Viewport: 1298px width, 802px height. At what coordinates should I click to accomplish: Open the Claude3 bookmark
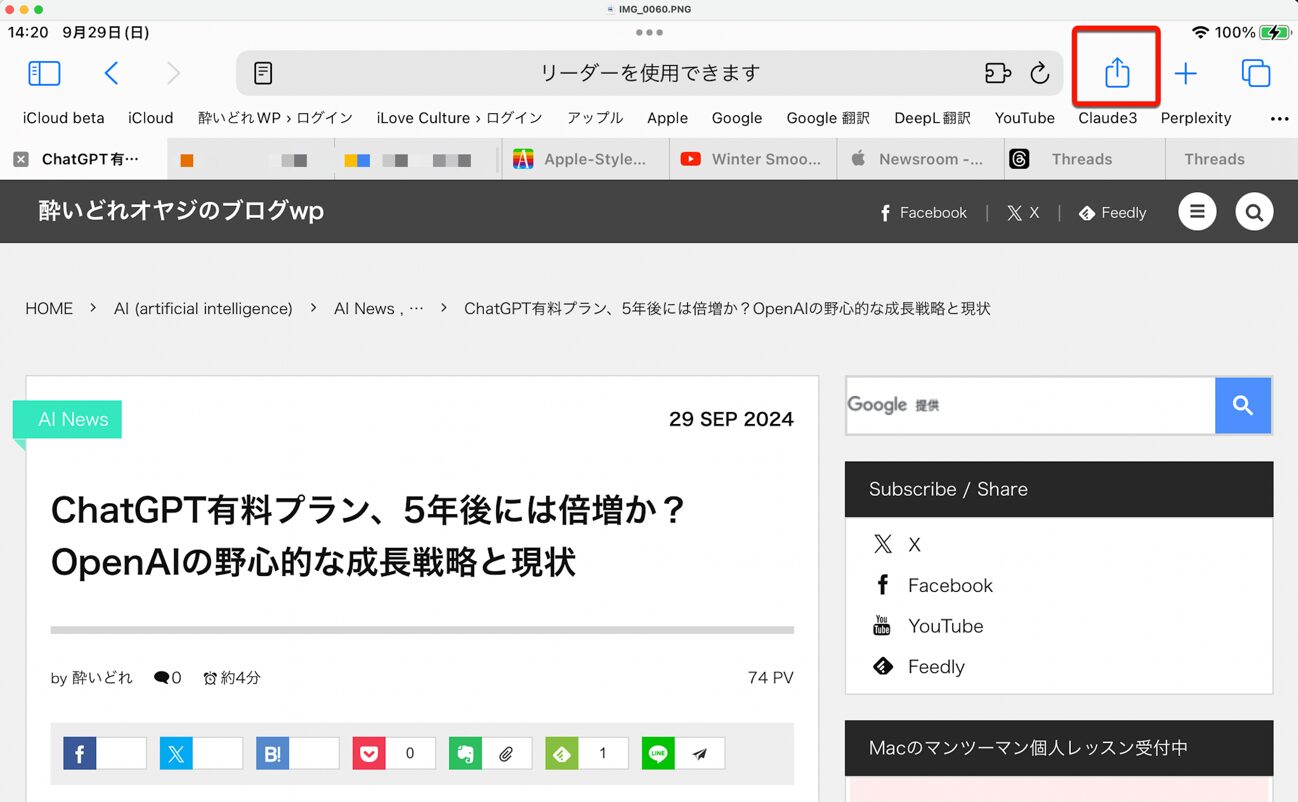pyautogui.click(x=1107, y=118)
